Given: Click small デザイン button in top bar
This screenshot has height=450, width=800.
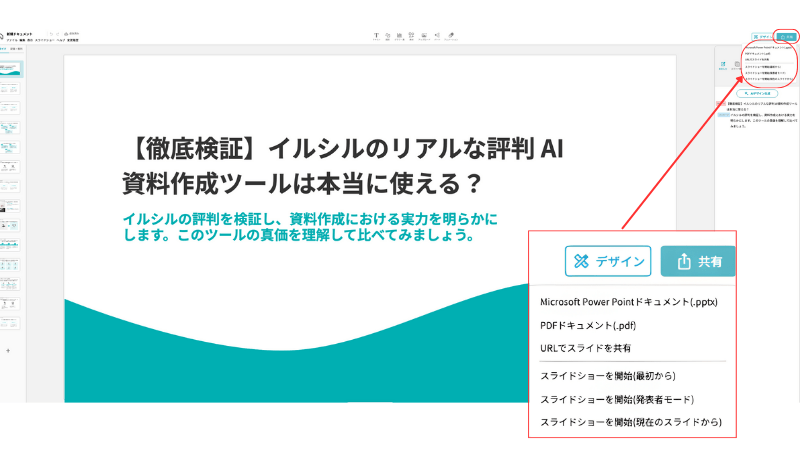Looking at the screenshot, I should 762,37.
